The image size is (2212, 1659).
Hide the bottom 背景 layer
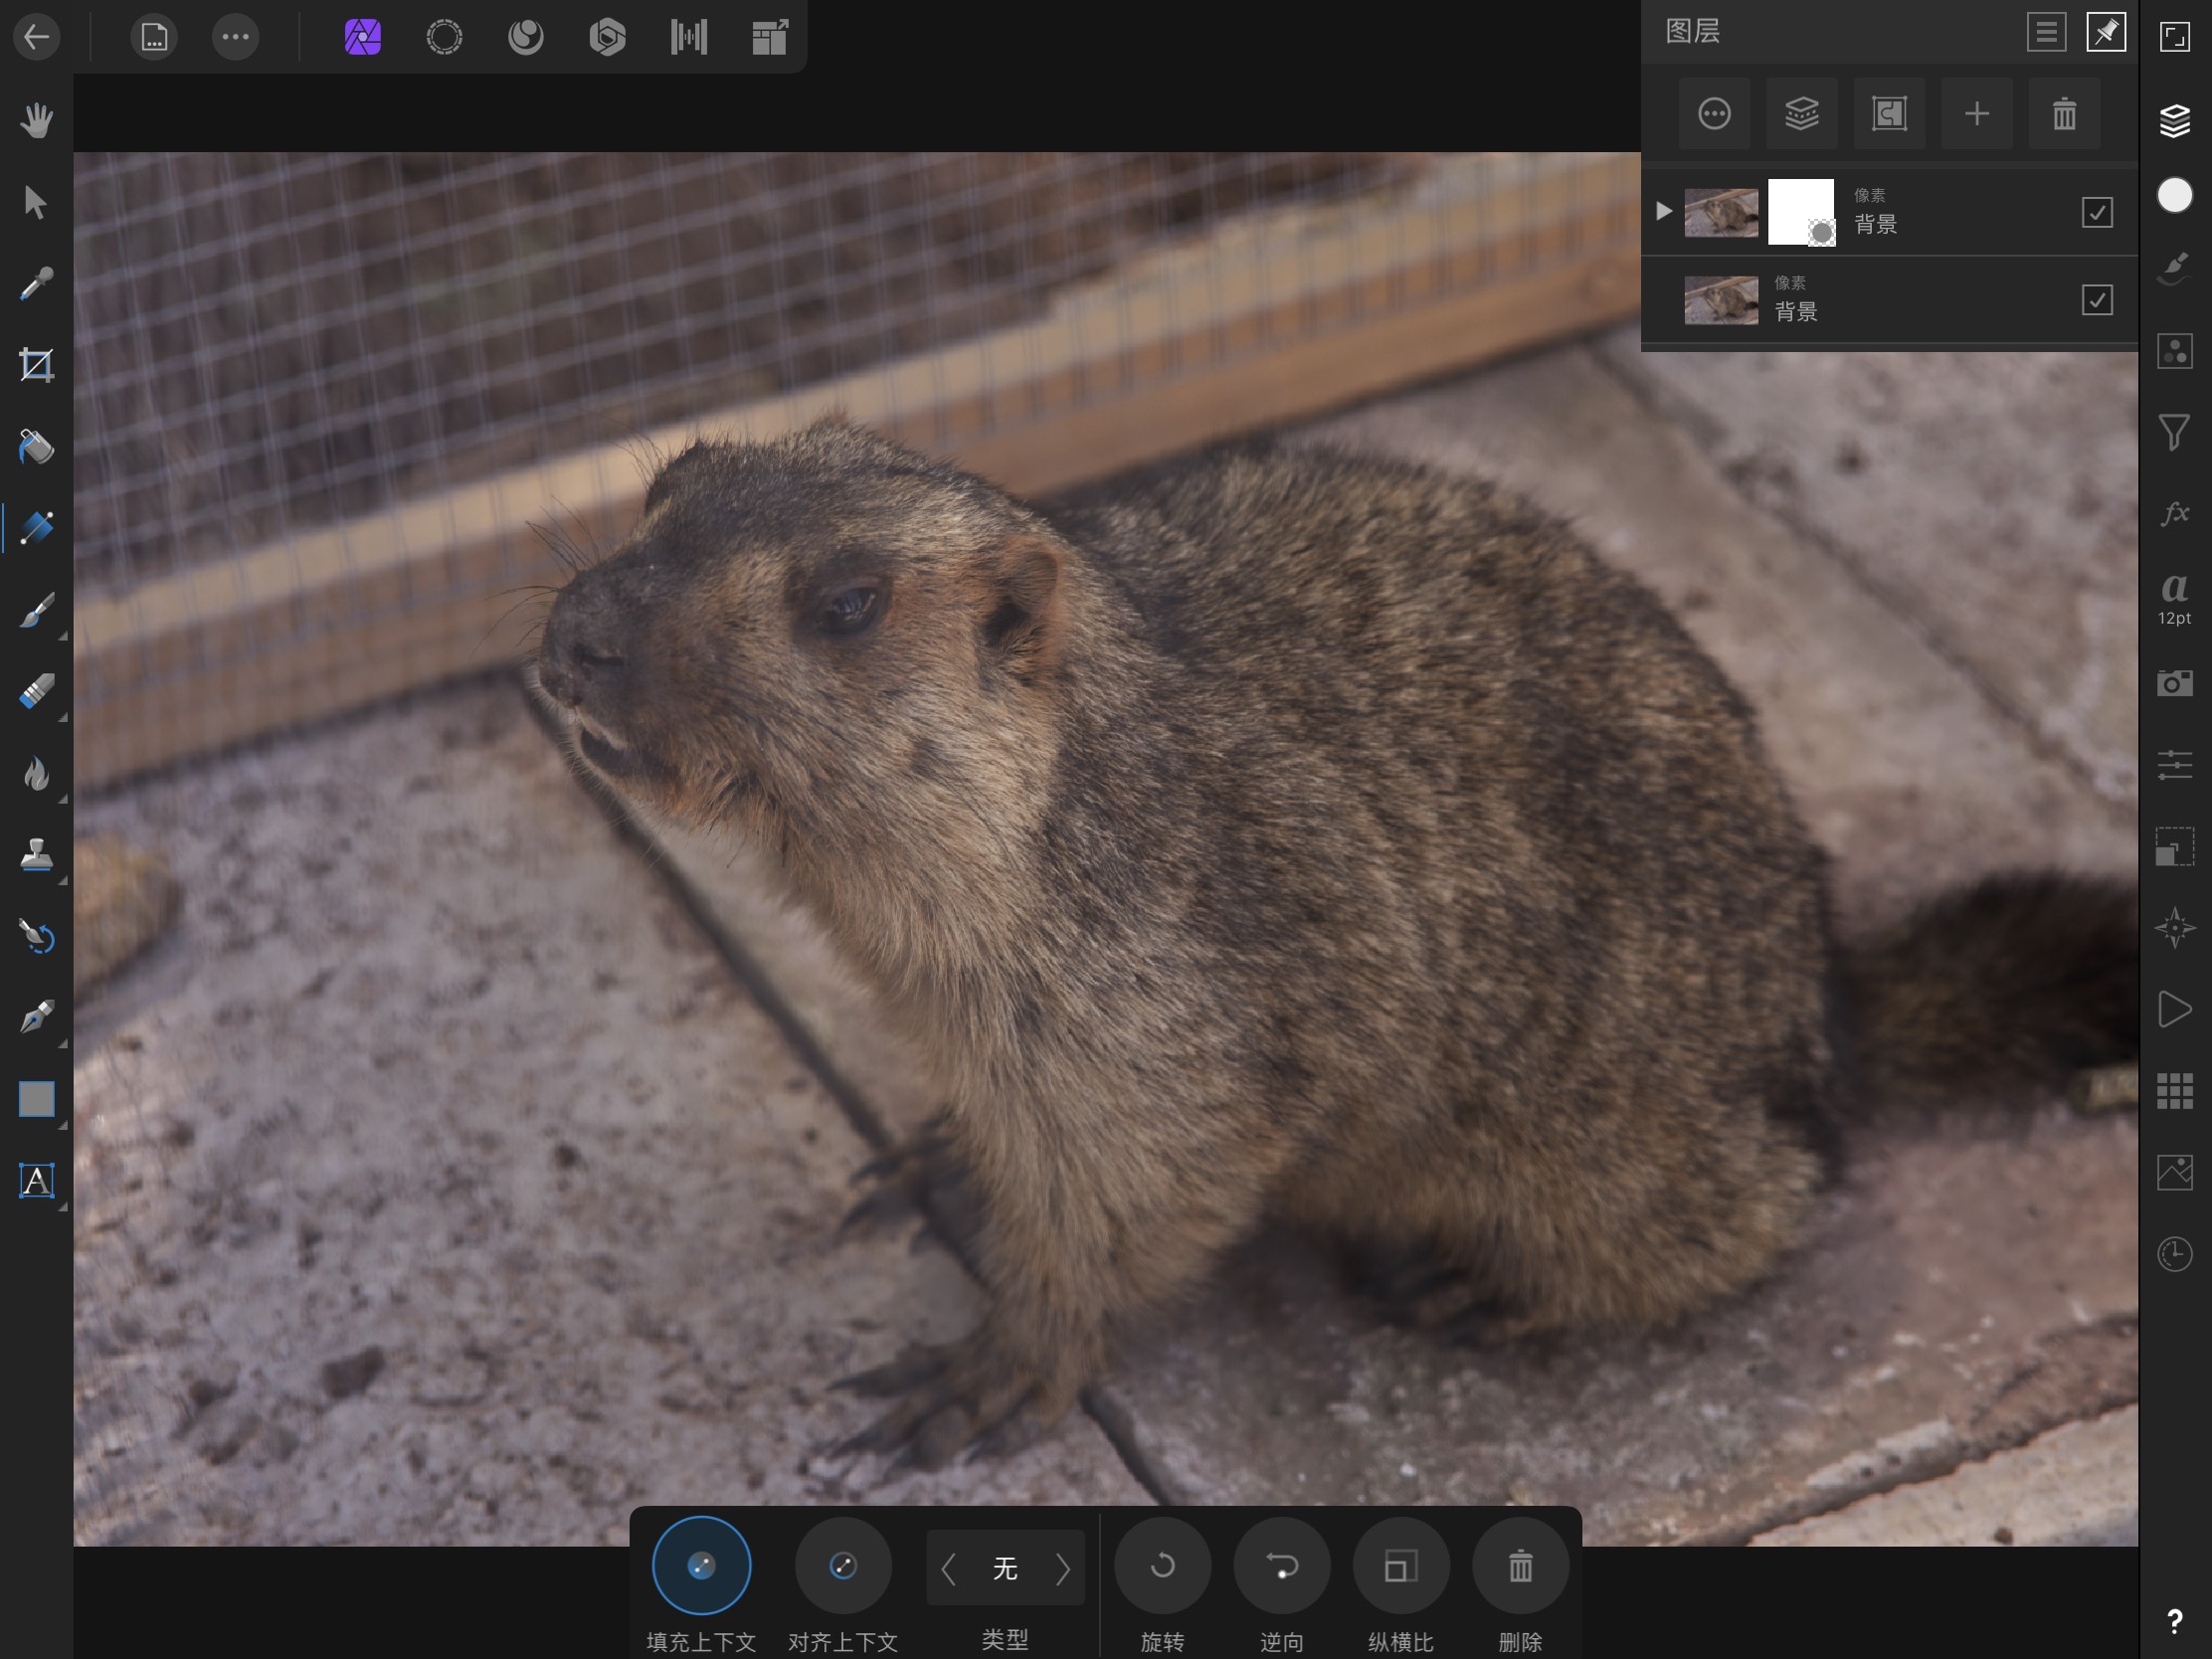(x=2099, y=299)
